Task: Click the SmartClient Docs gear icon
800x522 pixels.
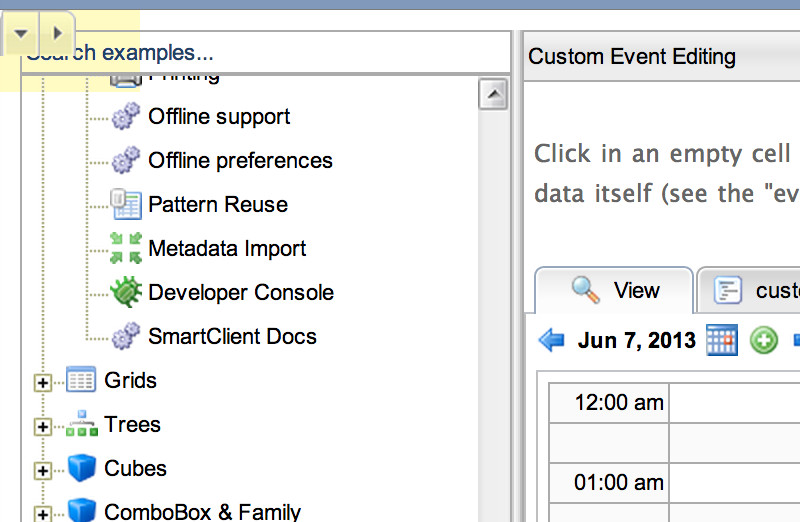Action: point(125,337)
